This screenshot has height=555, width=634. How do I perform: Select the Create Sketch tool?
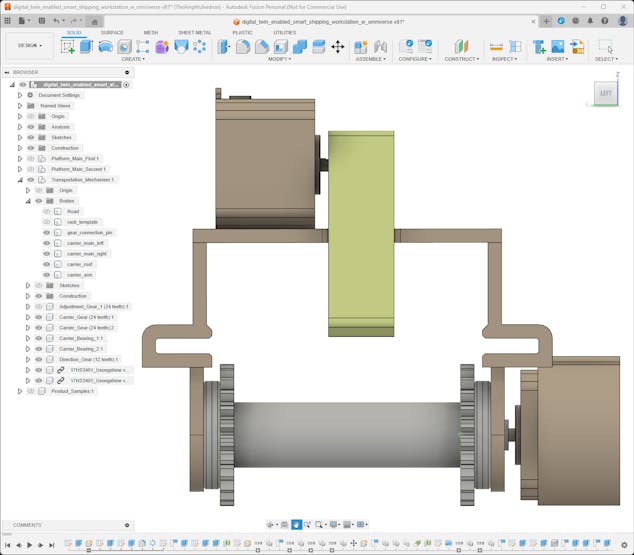pos(68,47)
